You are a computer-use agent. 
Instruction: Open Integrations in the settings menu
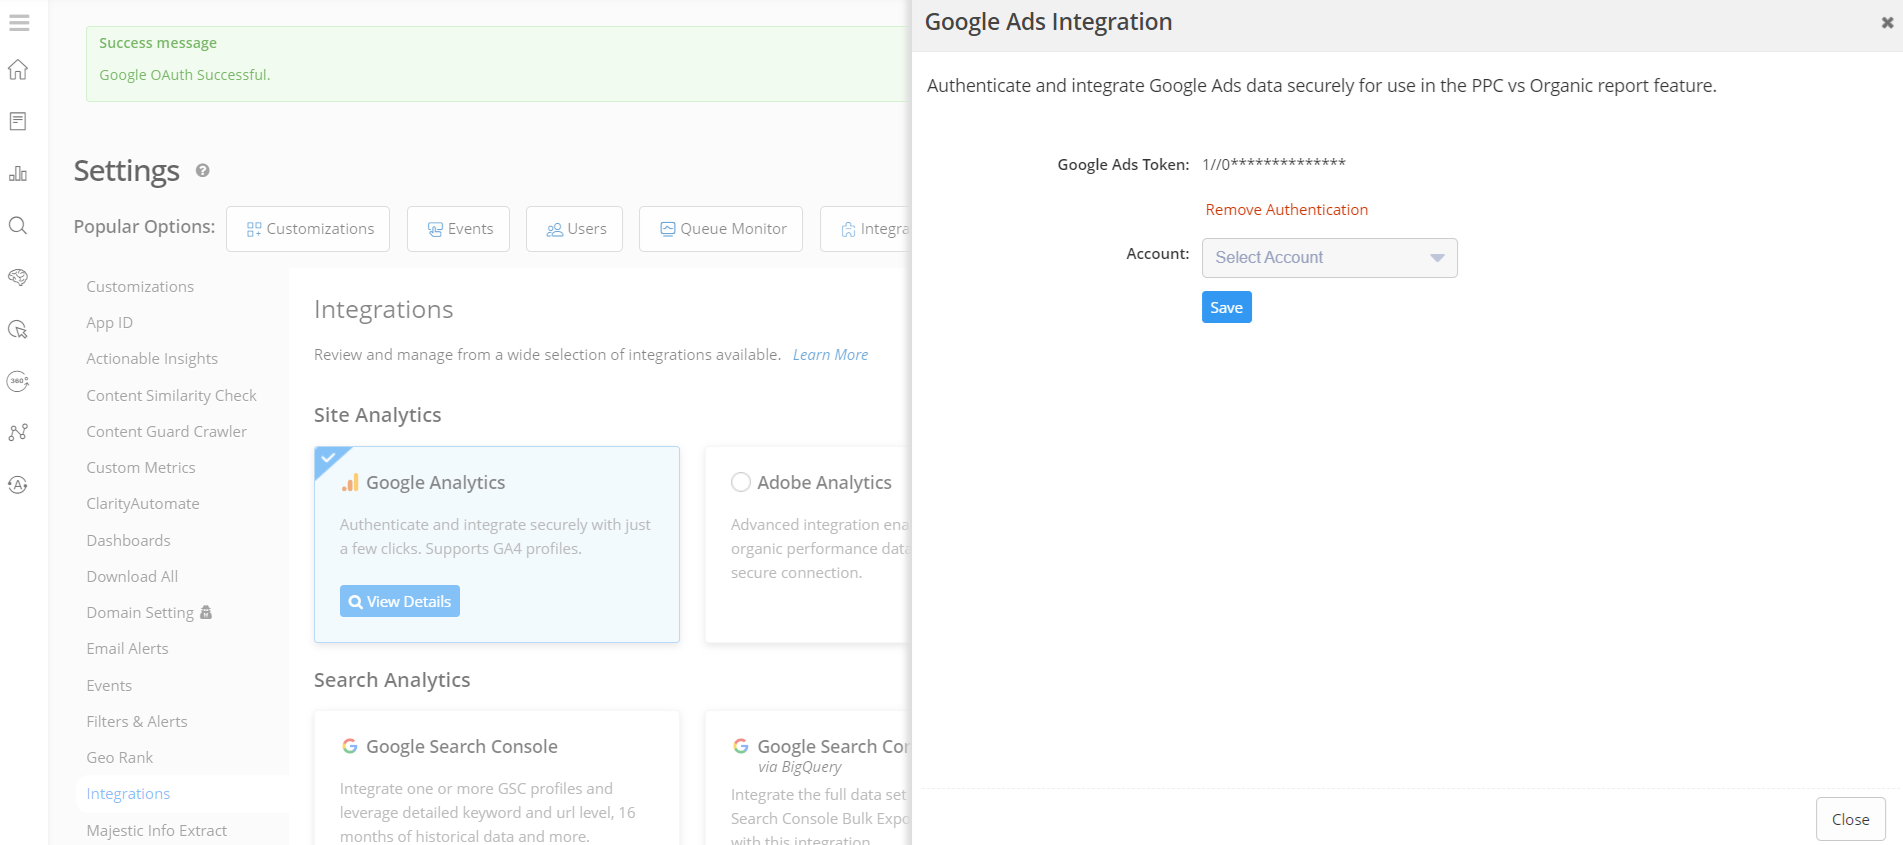click(128, 794)
